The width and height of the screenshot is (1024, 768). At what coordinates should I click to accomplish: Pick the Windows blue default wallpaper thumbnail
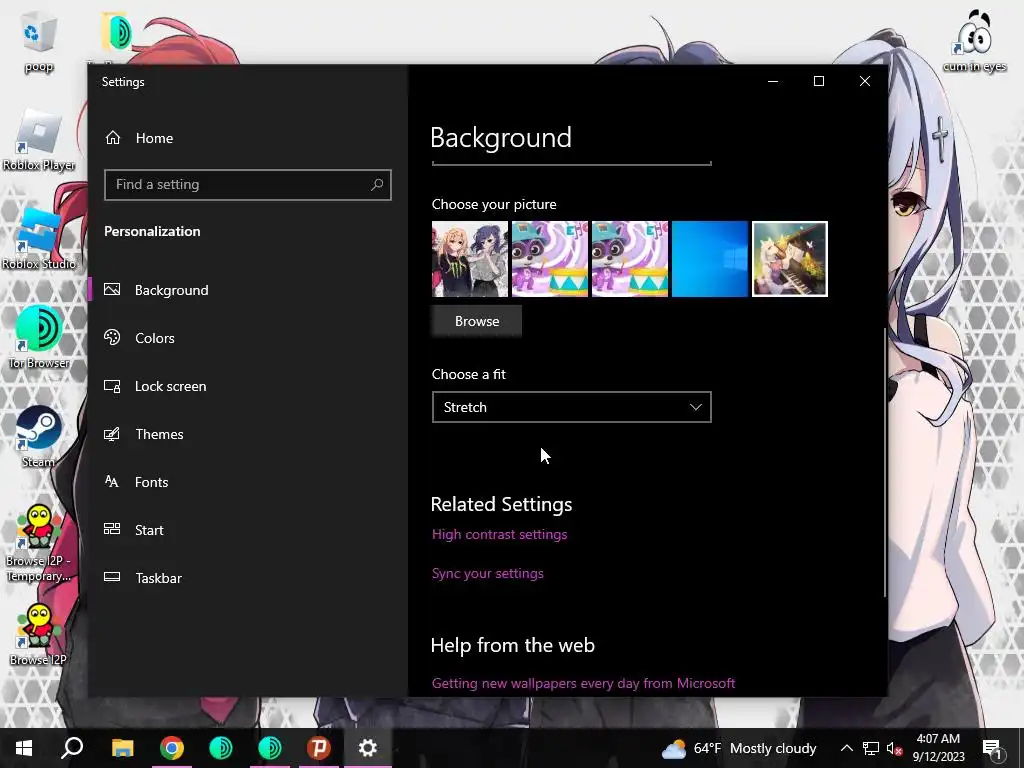coord(710,259)
